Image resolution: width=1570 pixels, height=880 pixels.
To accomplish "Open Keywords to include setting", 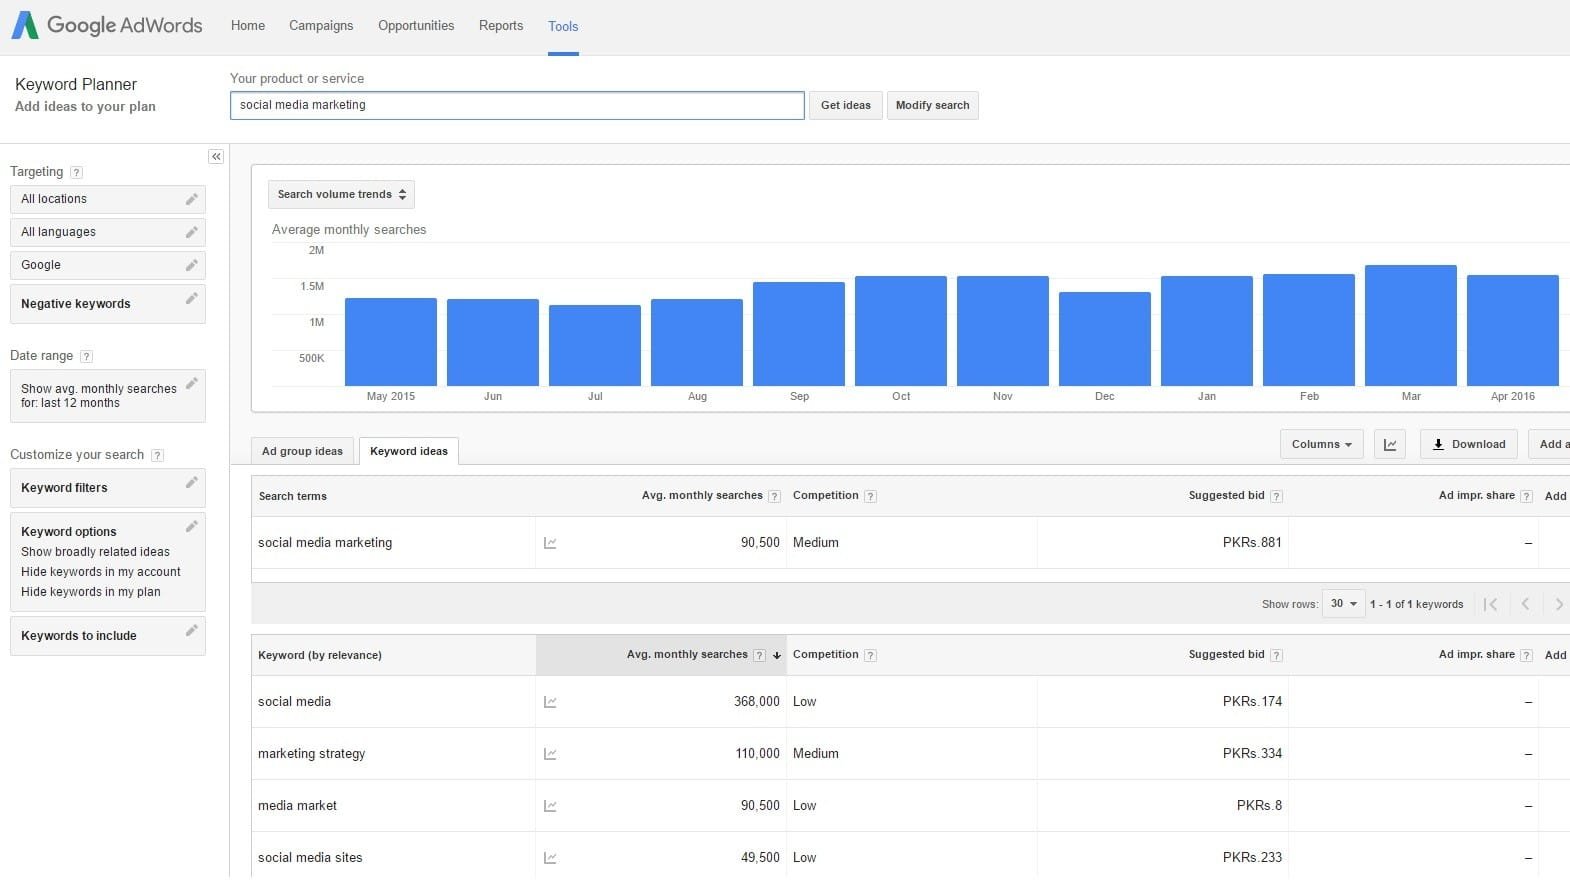I will pyautogui.click(x=108, y=636).
